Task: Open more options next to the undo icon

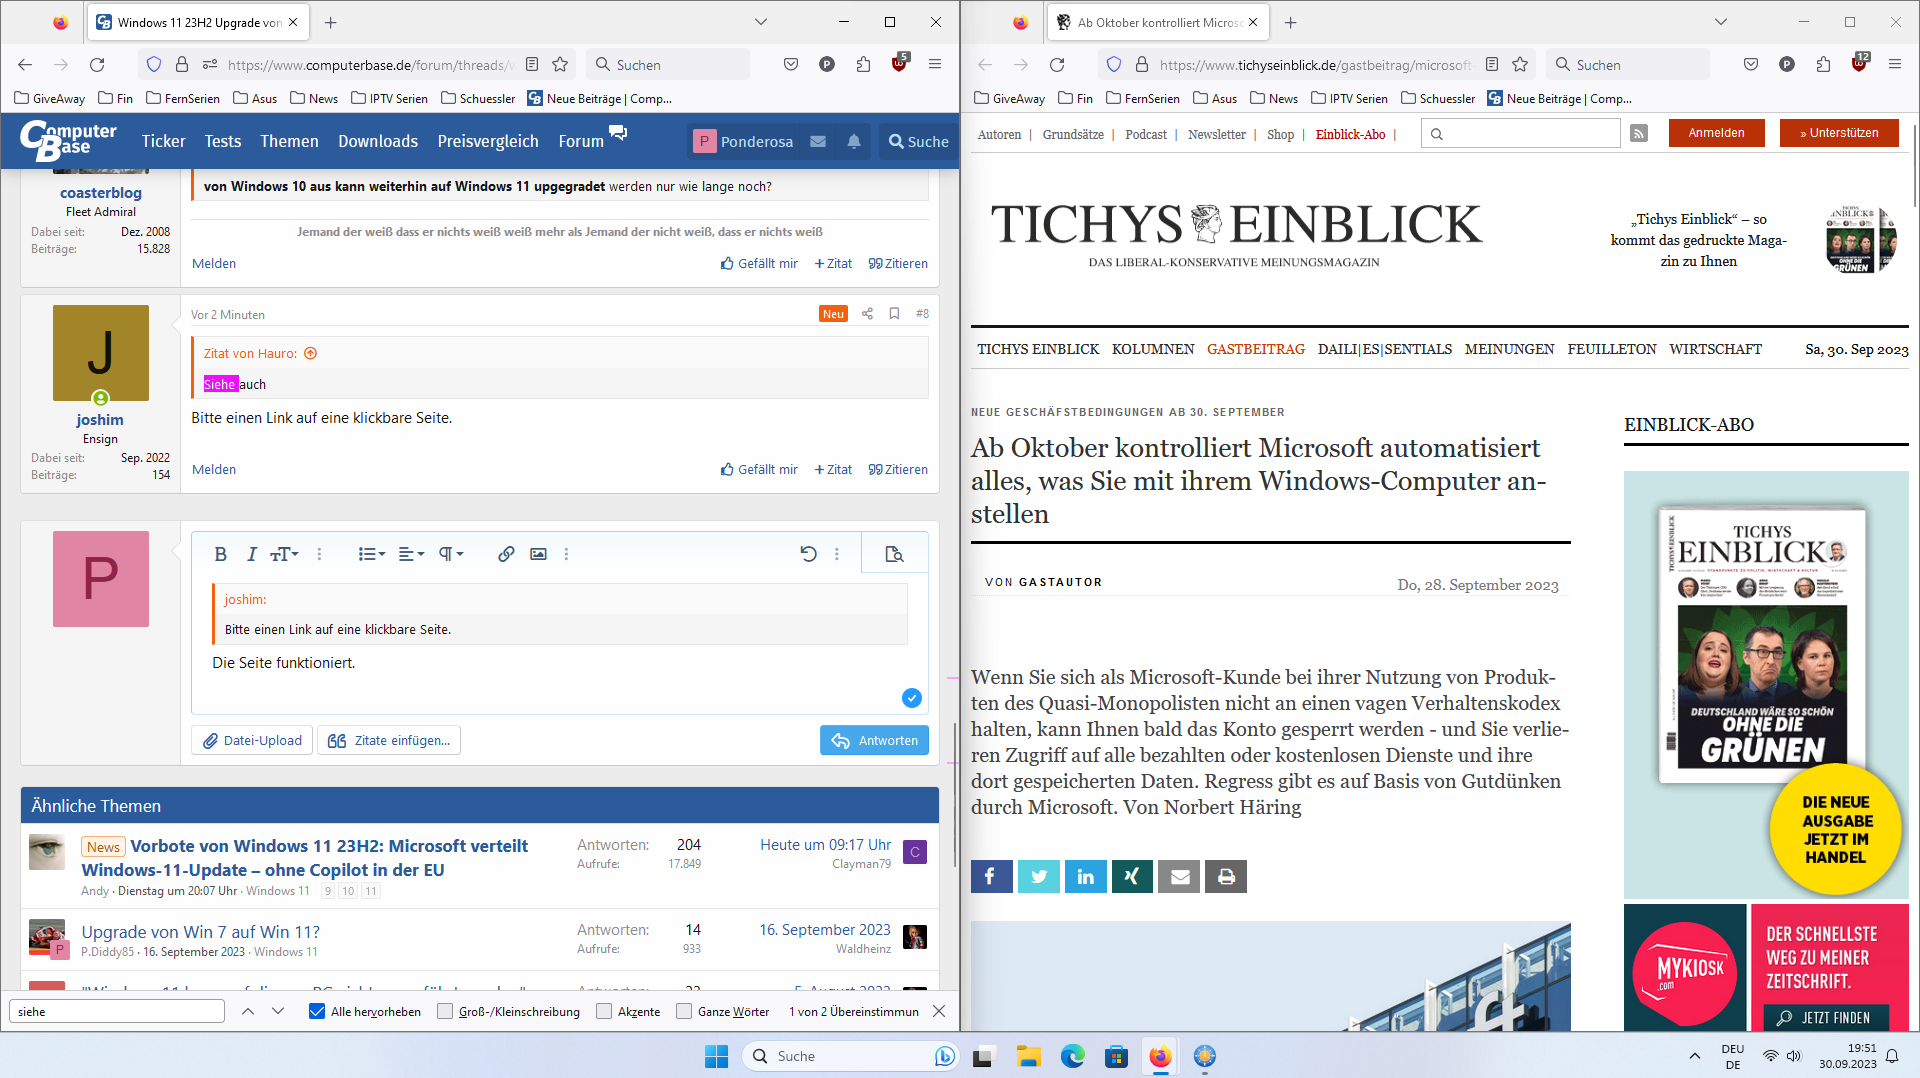Action: pyautogui.click(x=837, y=554)
